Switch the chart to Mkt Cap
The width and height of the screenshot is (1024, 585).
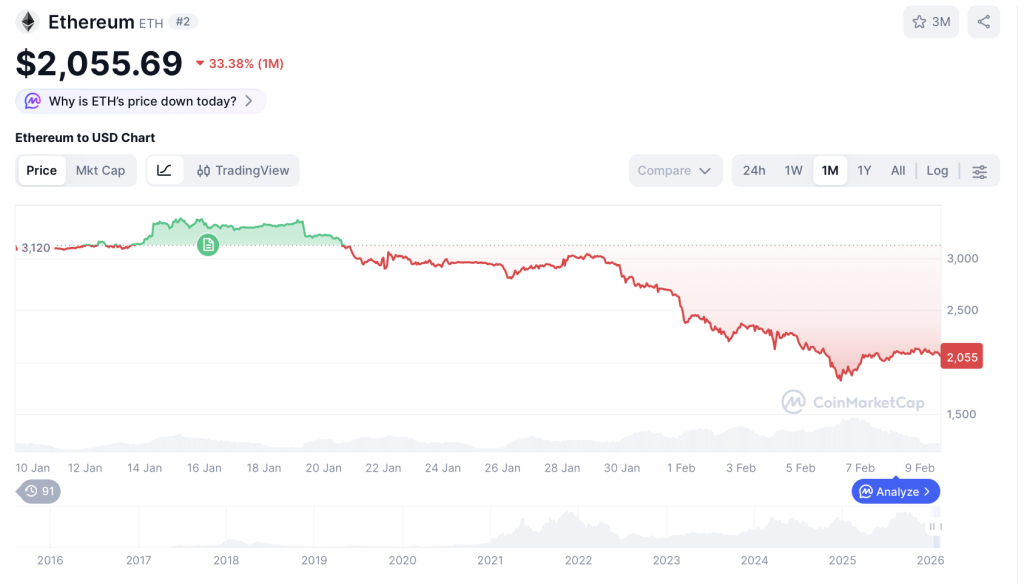pos(100,170)
